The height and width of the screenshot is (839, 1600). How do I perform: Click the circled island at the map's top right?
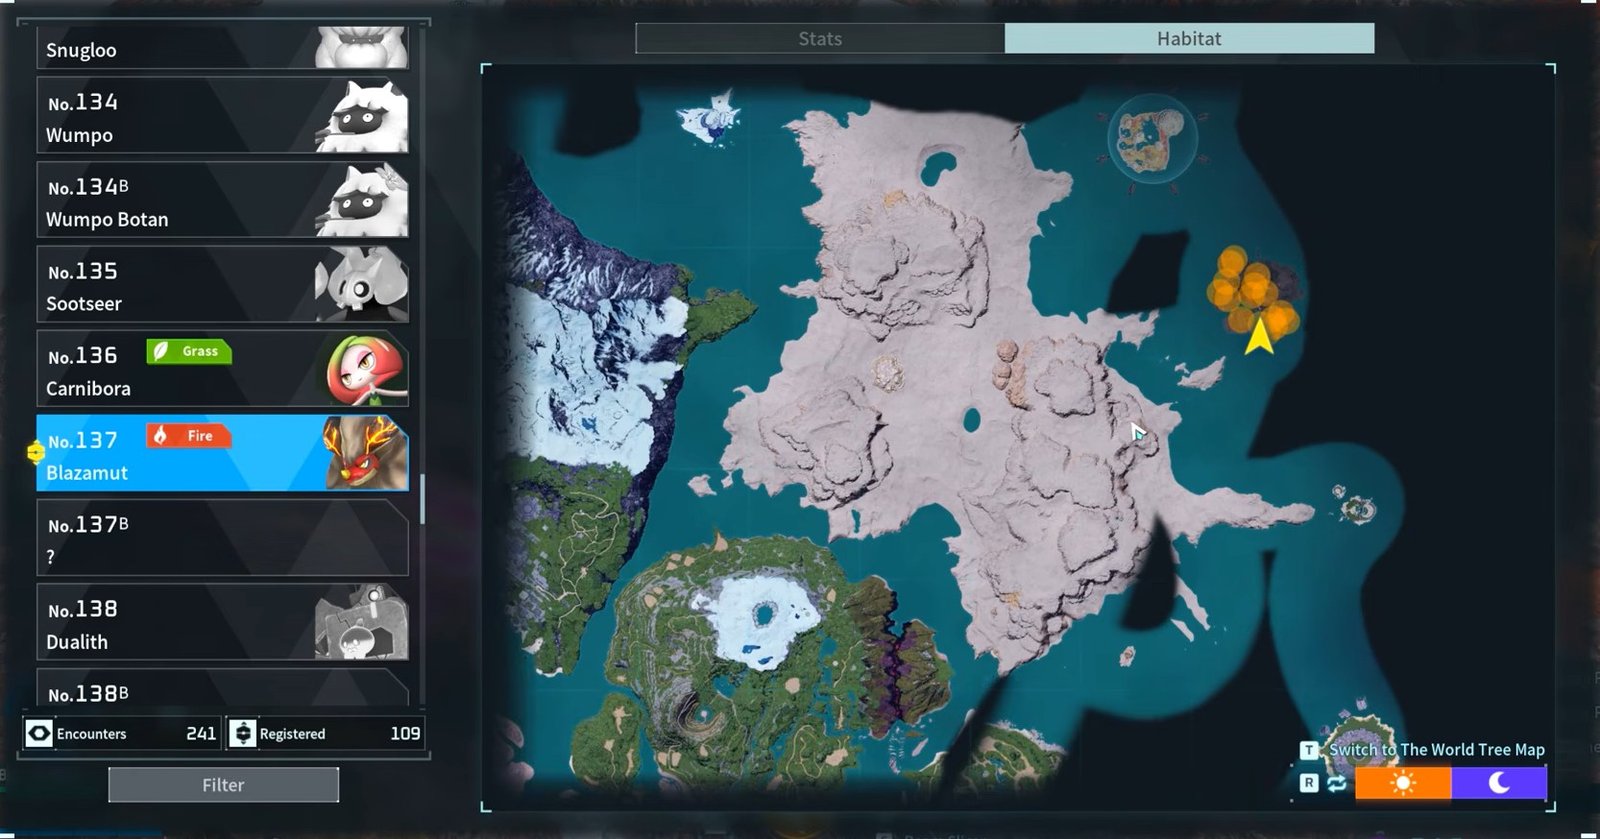pyautogui.click(x=1152, y=140)
